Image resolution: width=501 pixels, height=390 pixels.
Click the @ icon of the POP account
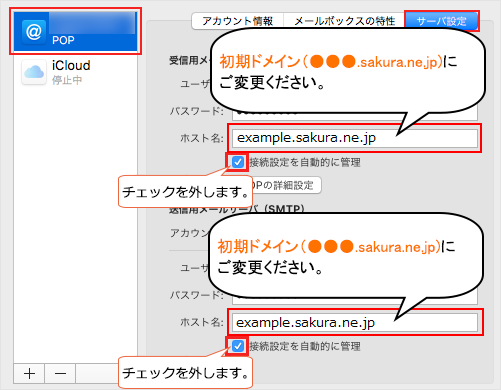[34, 32]
